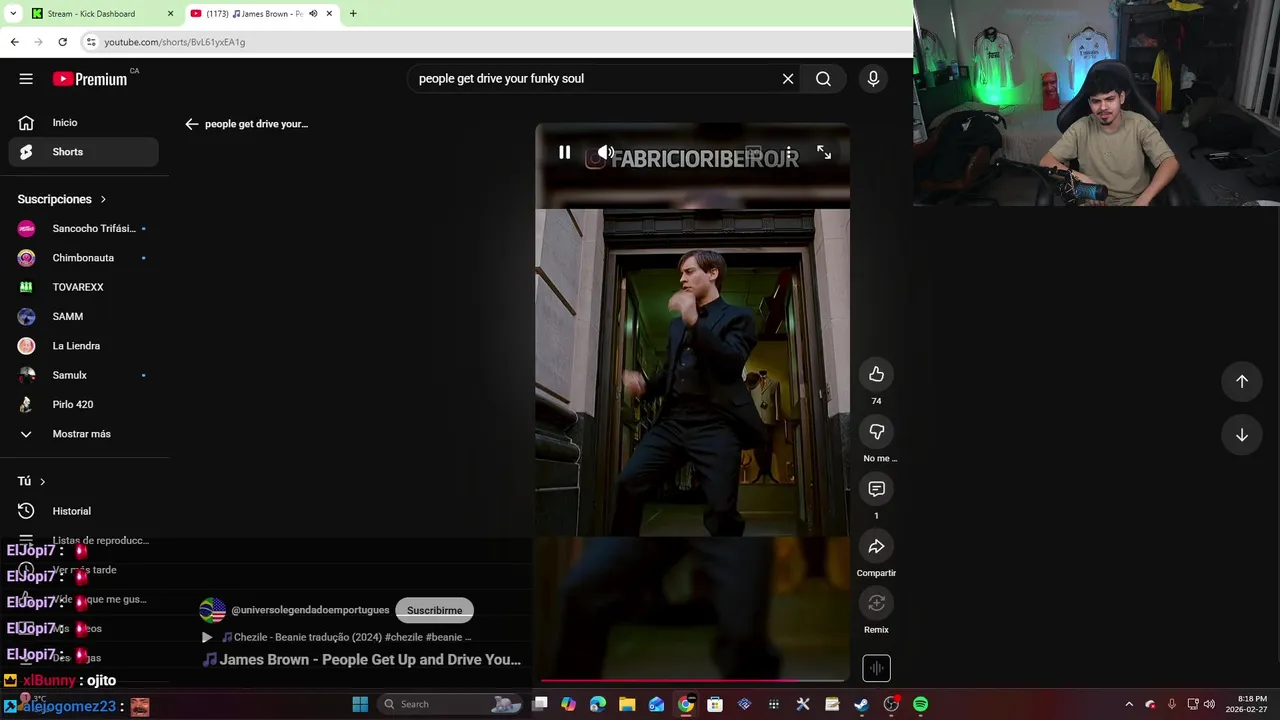Seek along the red Short progress bar
Screen dimensions: 1280x720
click(692, 680)
